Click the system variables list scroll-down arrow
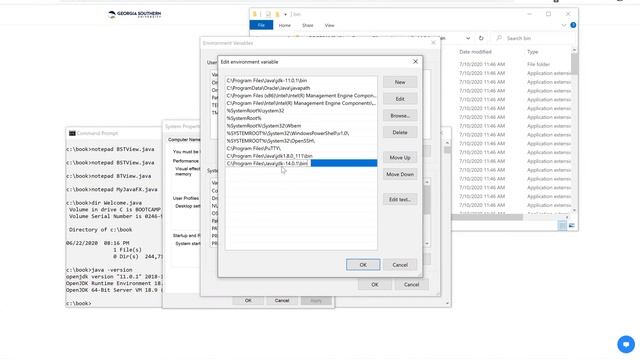Viewport: 640px width, 360px height. pos(427,244)
